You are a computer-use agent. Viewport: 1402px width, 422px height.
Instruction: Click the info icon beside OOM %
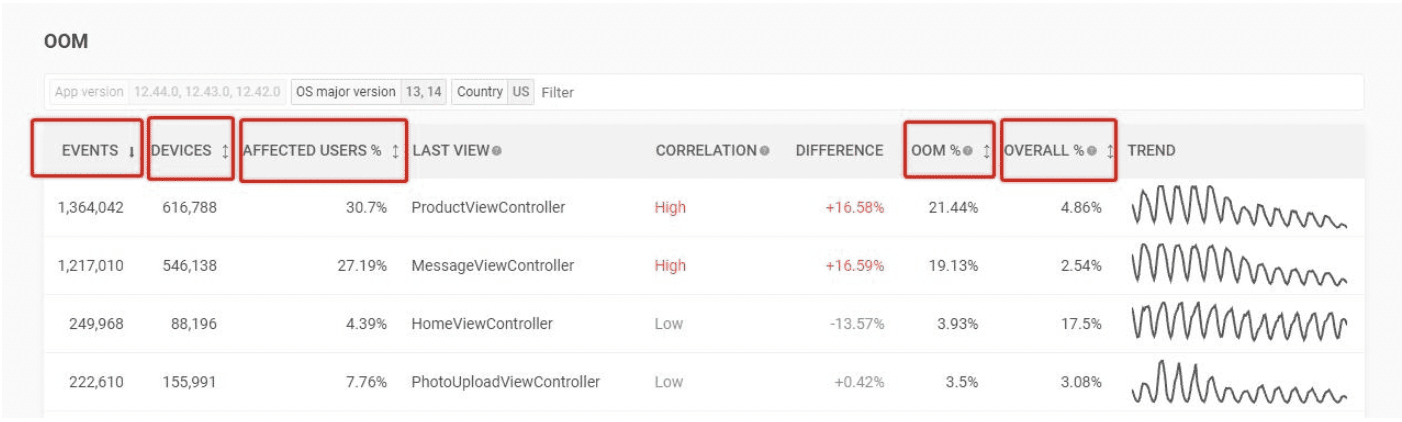coord(968,151)
